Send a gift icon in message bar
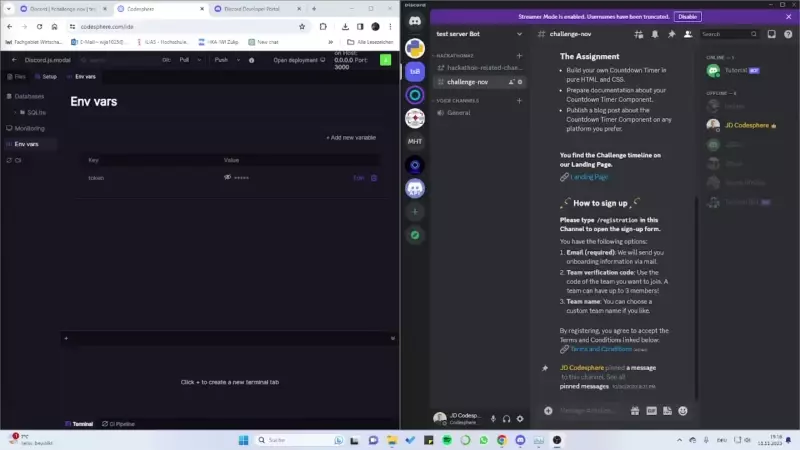This screenshot has width=800, height=450. point(635,411)
